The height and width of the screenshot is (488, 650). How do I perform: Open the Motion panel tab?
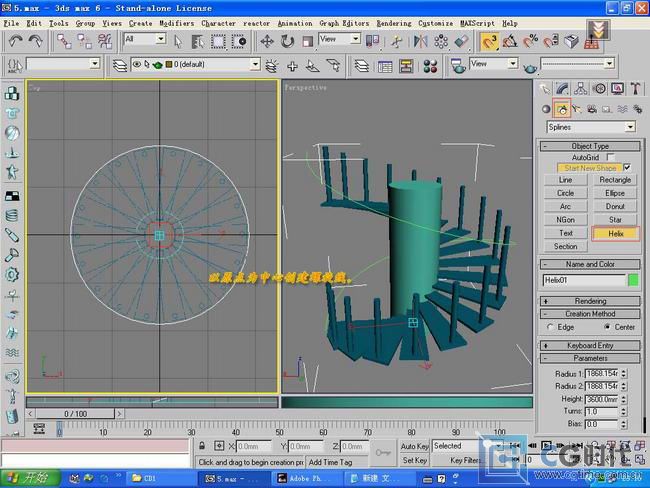[599, 88]
